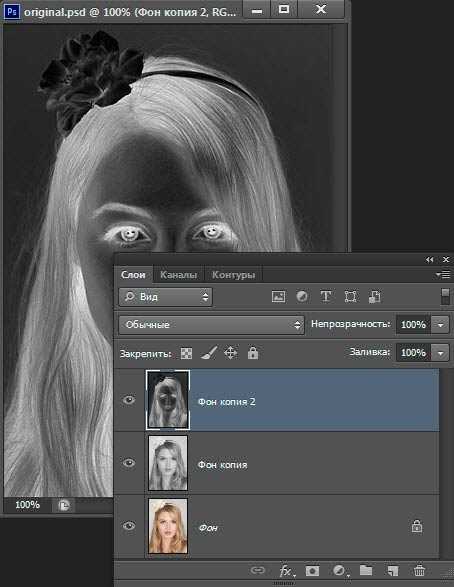
Task: Expand the Непрозрачность opacity dropdown arrow
Action: click(440, 325)
